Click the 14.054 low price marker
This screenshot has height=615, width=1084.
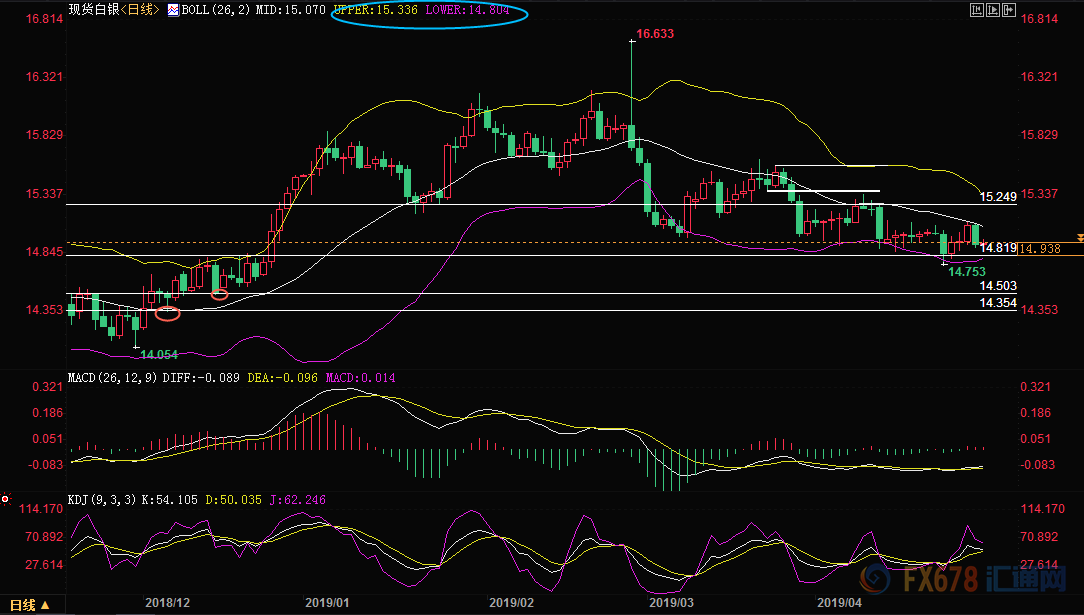click(x=159, y=355)
